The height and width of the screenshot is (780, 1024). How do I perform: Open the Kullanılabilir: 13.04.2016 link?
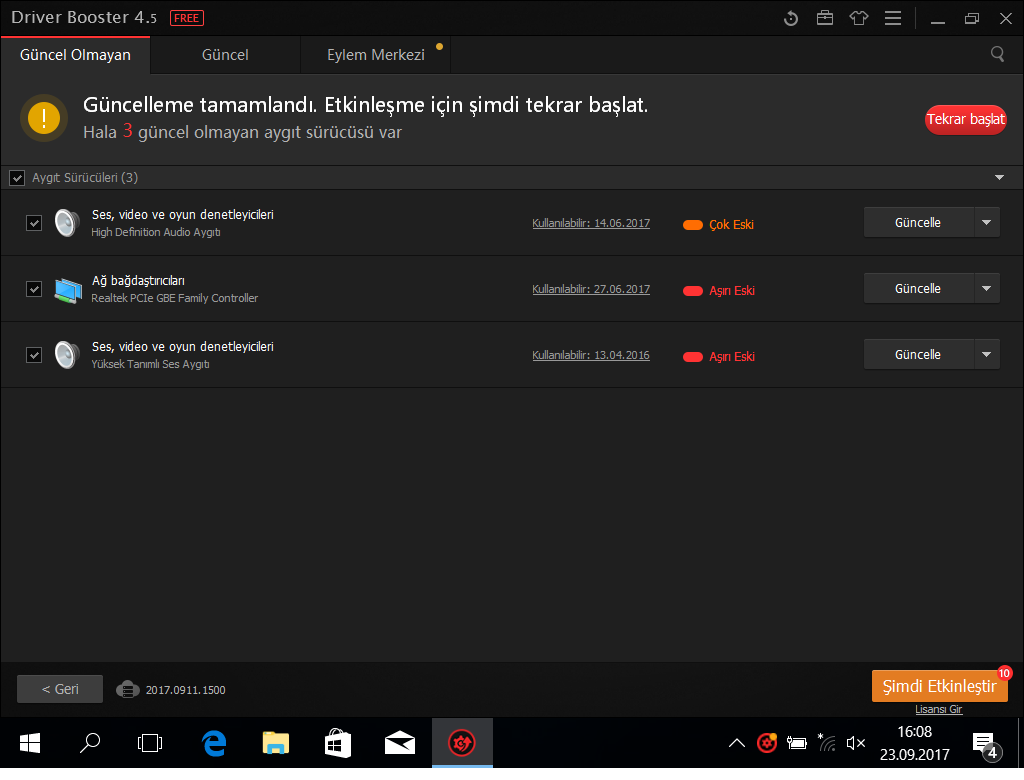coord(591,355)
